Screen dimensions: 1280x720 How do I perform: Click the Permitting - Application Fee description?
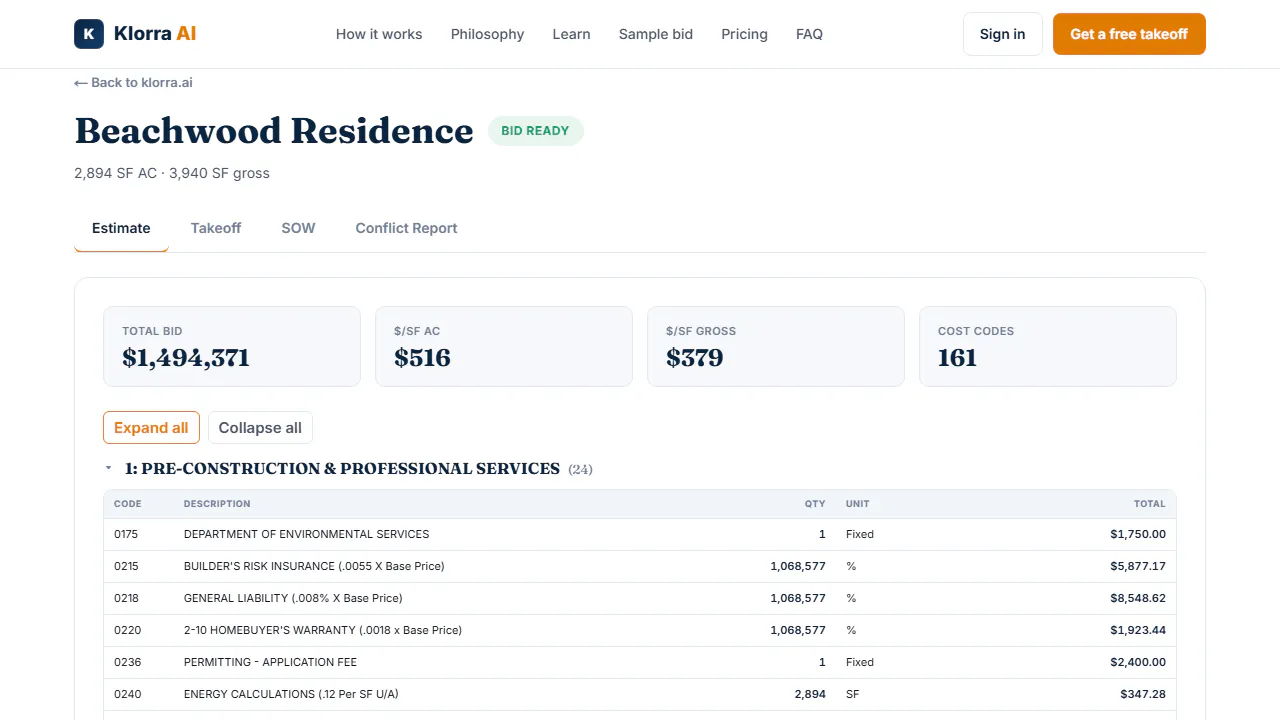click(270, 662)
